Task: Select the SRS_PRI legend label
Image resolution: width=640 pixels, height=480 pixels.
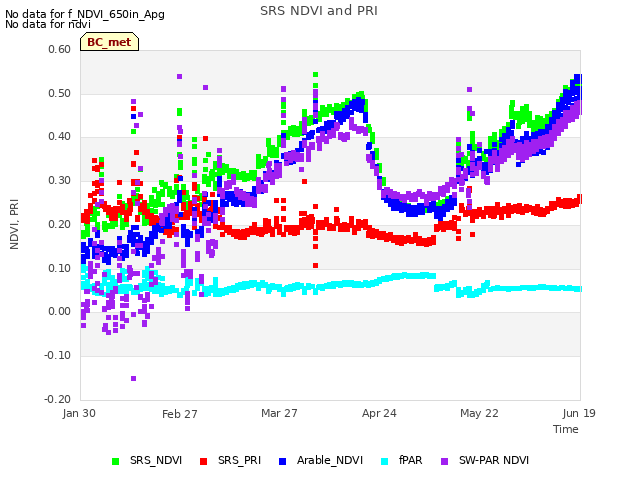Action: (239, 460)
